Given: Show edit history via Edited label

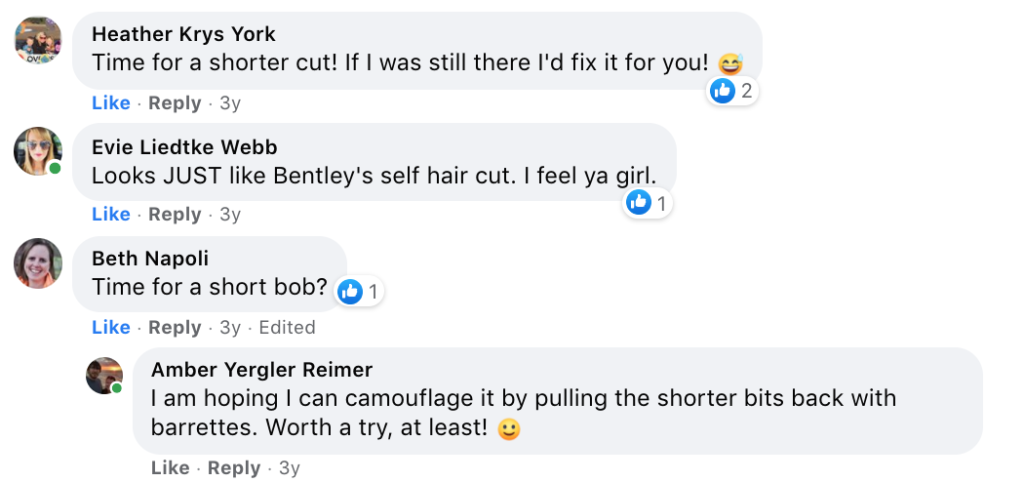Looking at the screenshot, I should point(287,327).
